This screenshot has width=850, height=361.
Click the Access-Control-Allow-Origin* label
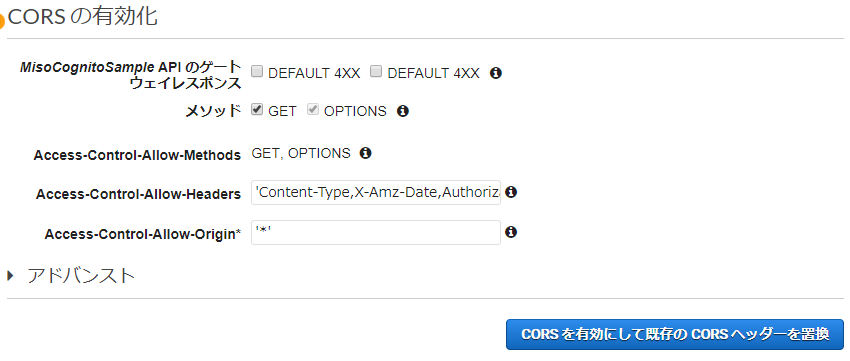(x=143, y=234)
